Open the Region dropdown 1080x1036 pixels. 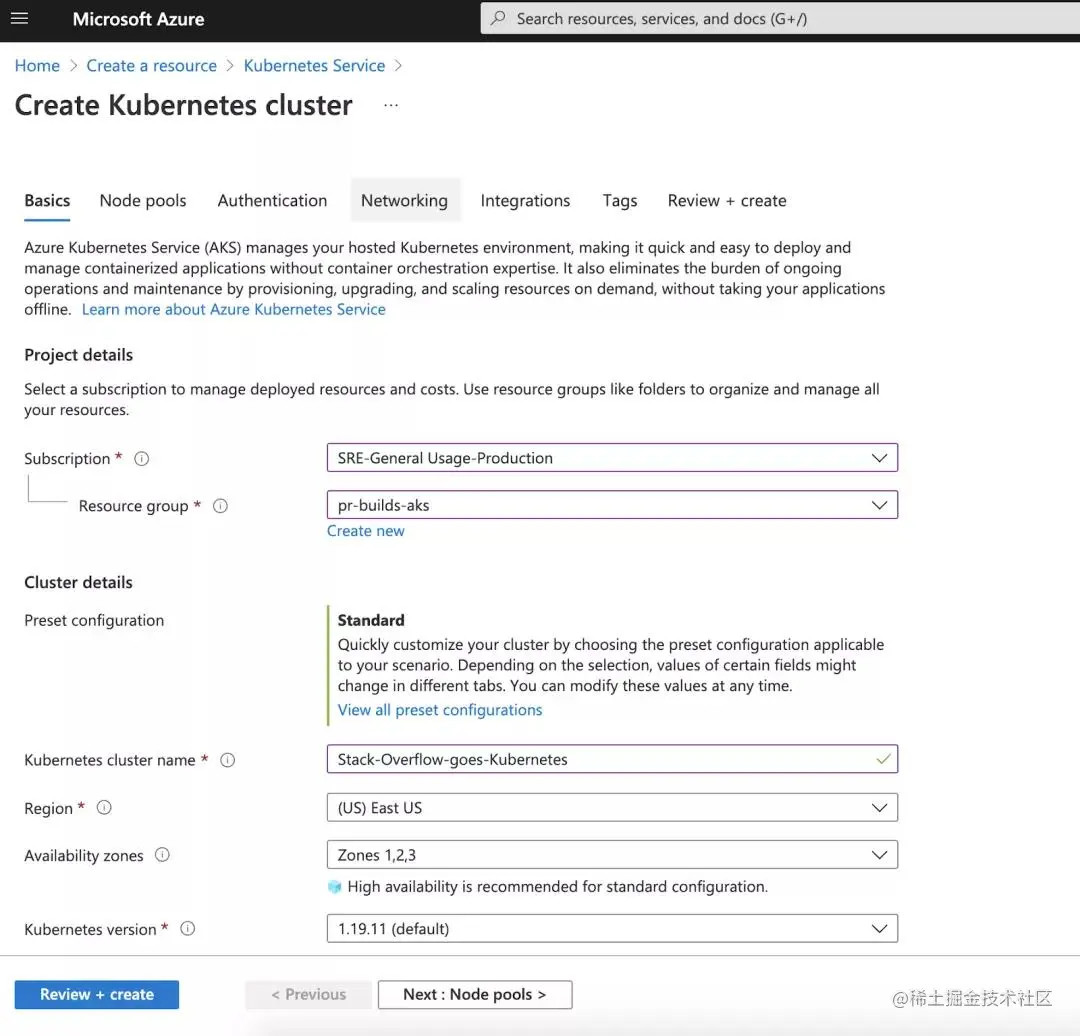[612, 808]
